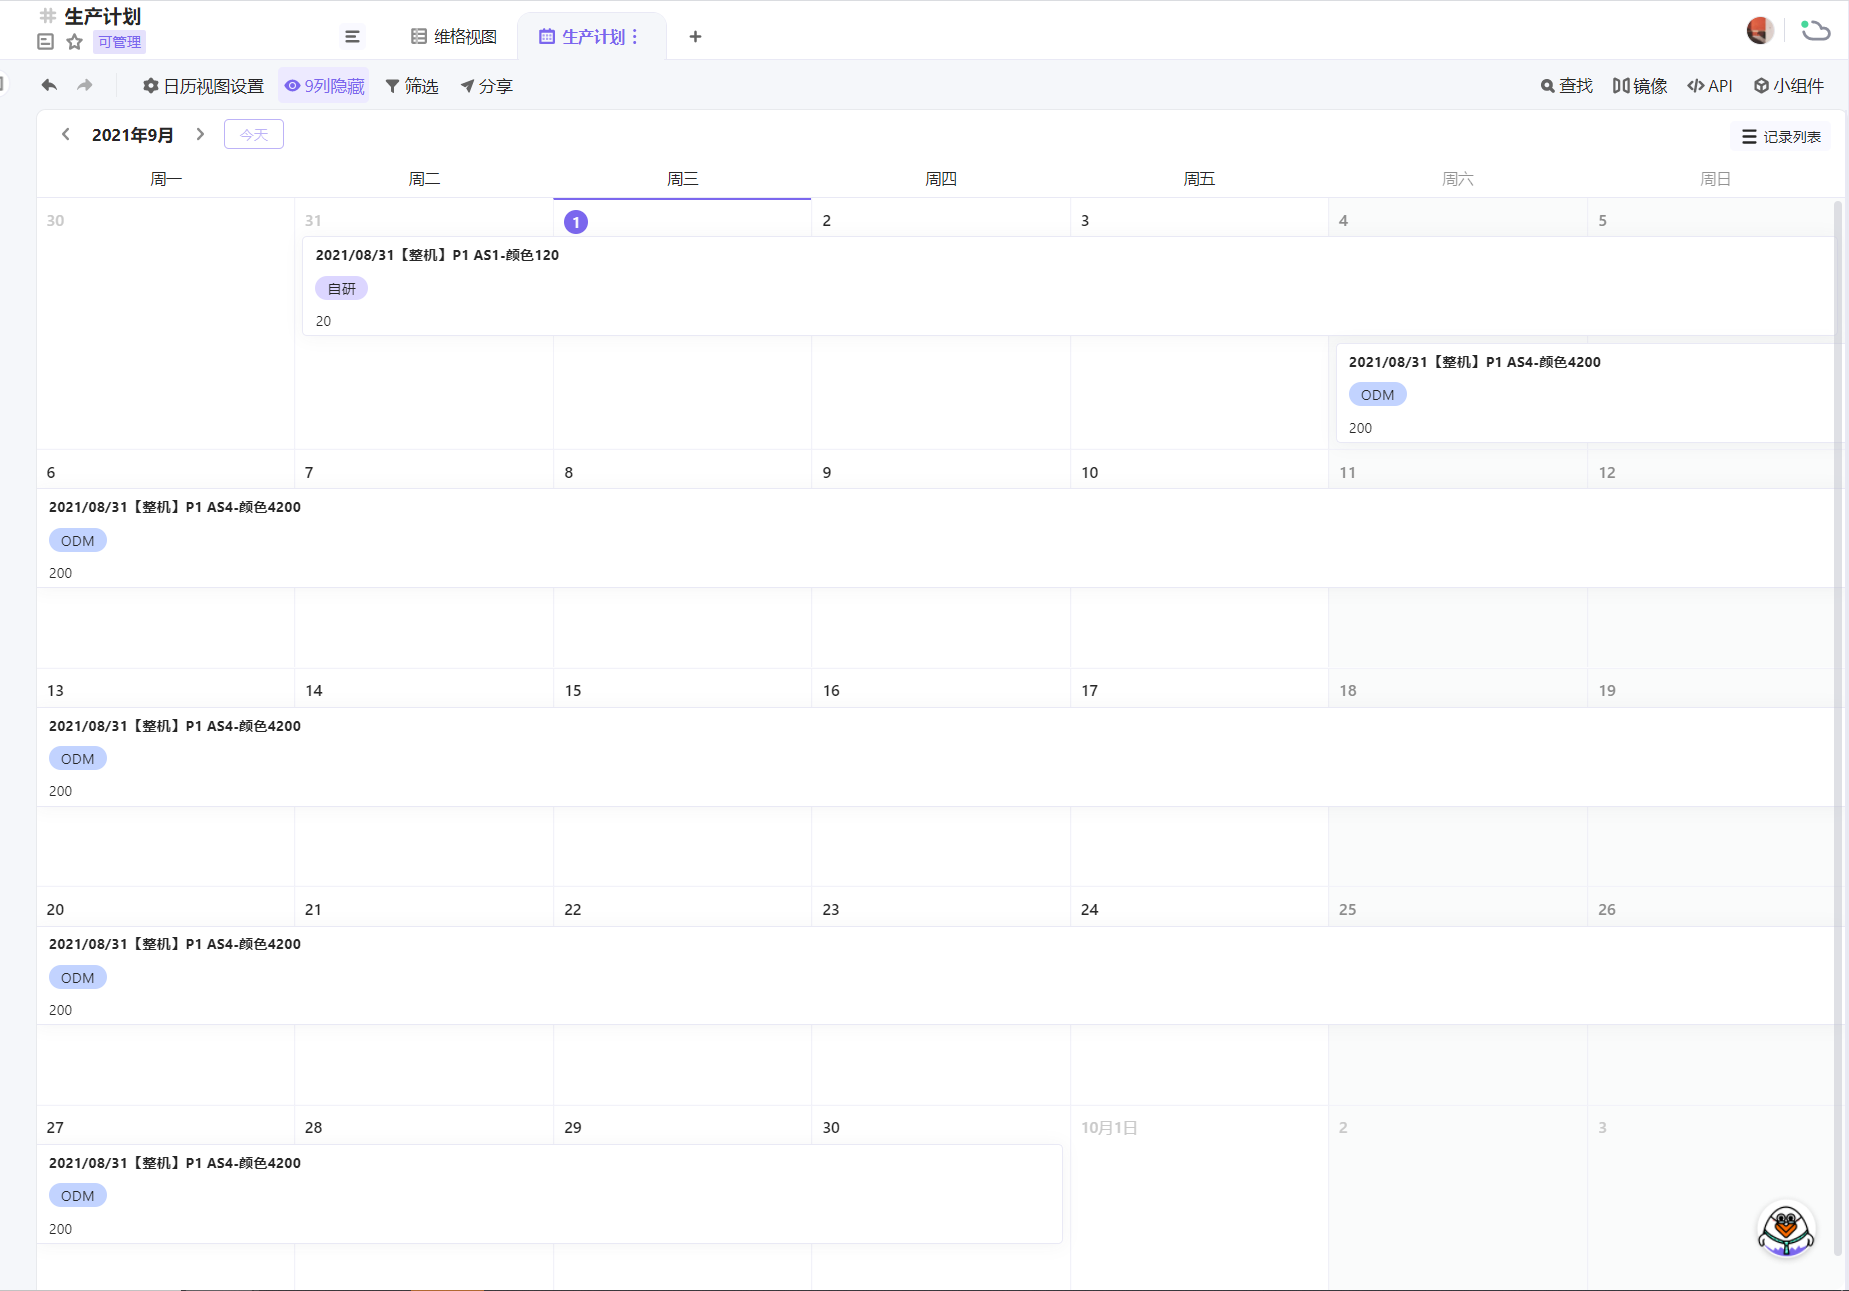Switch to the 维格视图 tab
Image resolution: width=1849 pixels, height=1291 pixels.
[x=454, y=37]
